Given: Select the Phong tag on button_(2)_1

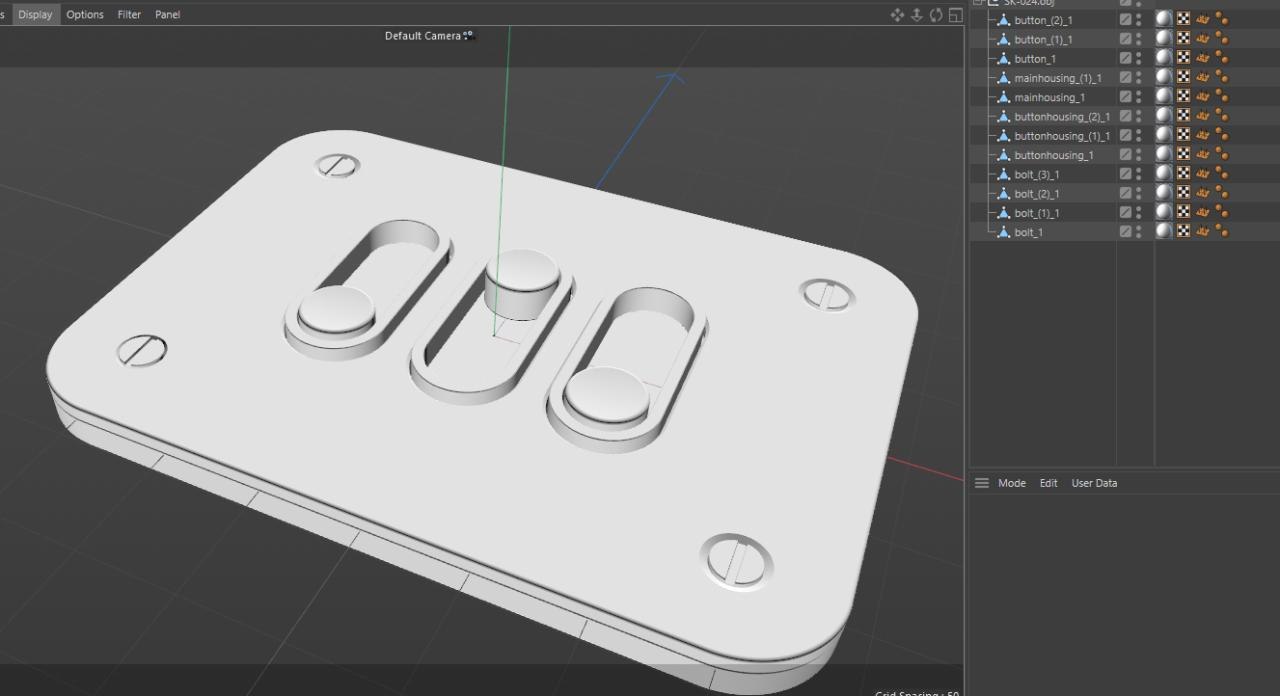Looking at the screenshot, I should (x=1164, y=19).
